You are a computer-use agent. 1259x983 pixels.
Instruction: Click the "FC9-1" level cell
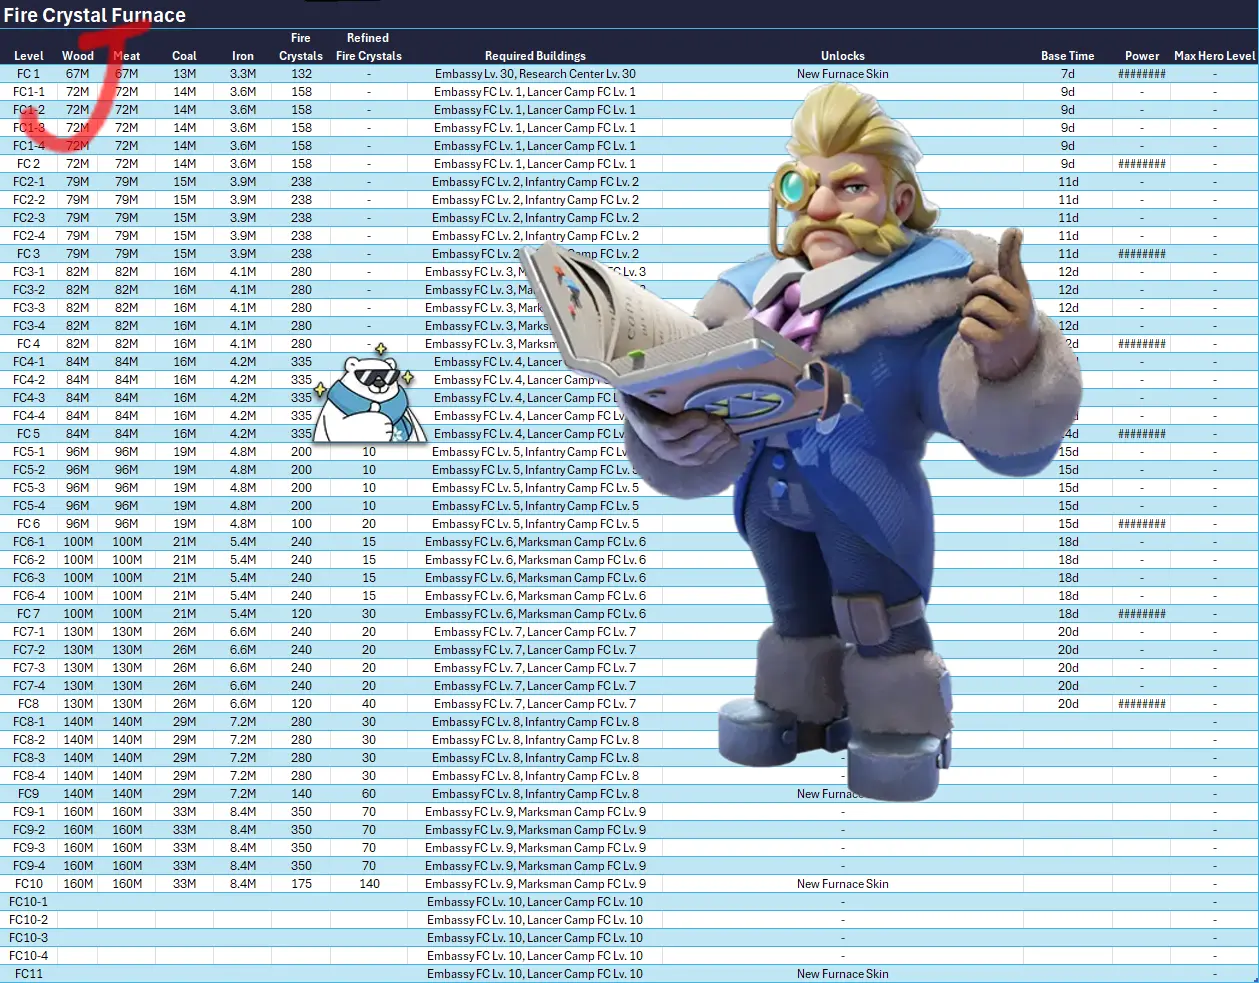[x=29, y=812]
